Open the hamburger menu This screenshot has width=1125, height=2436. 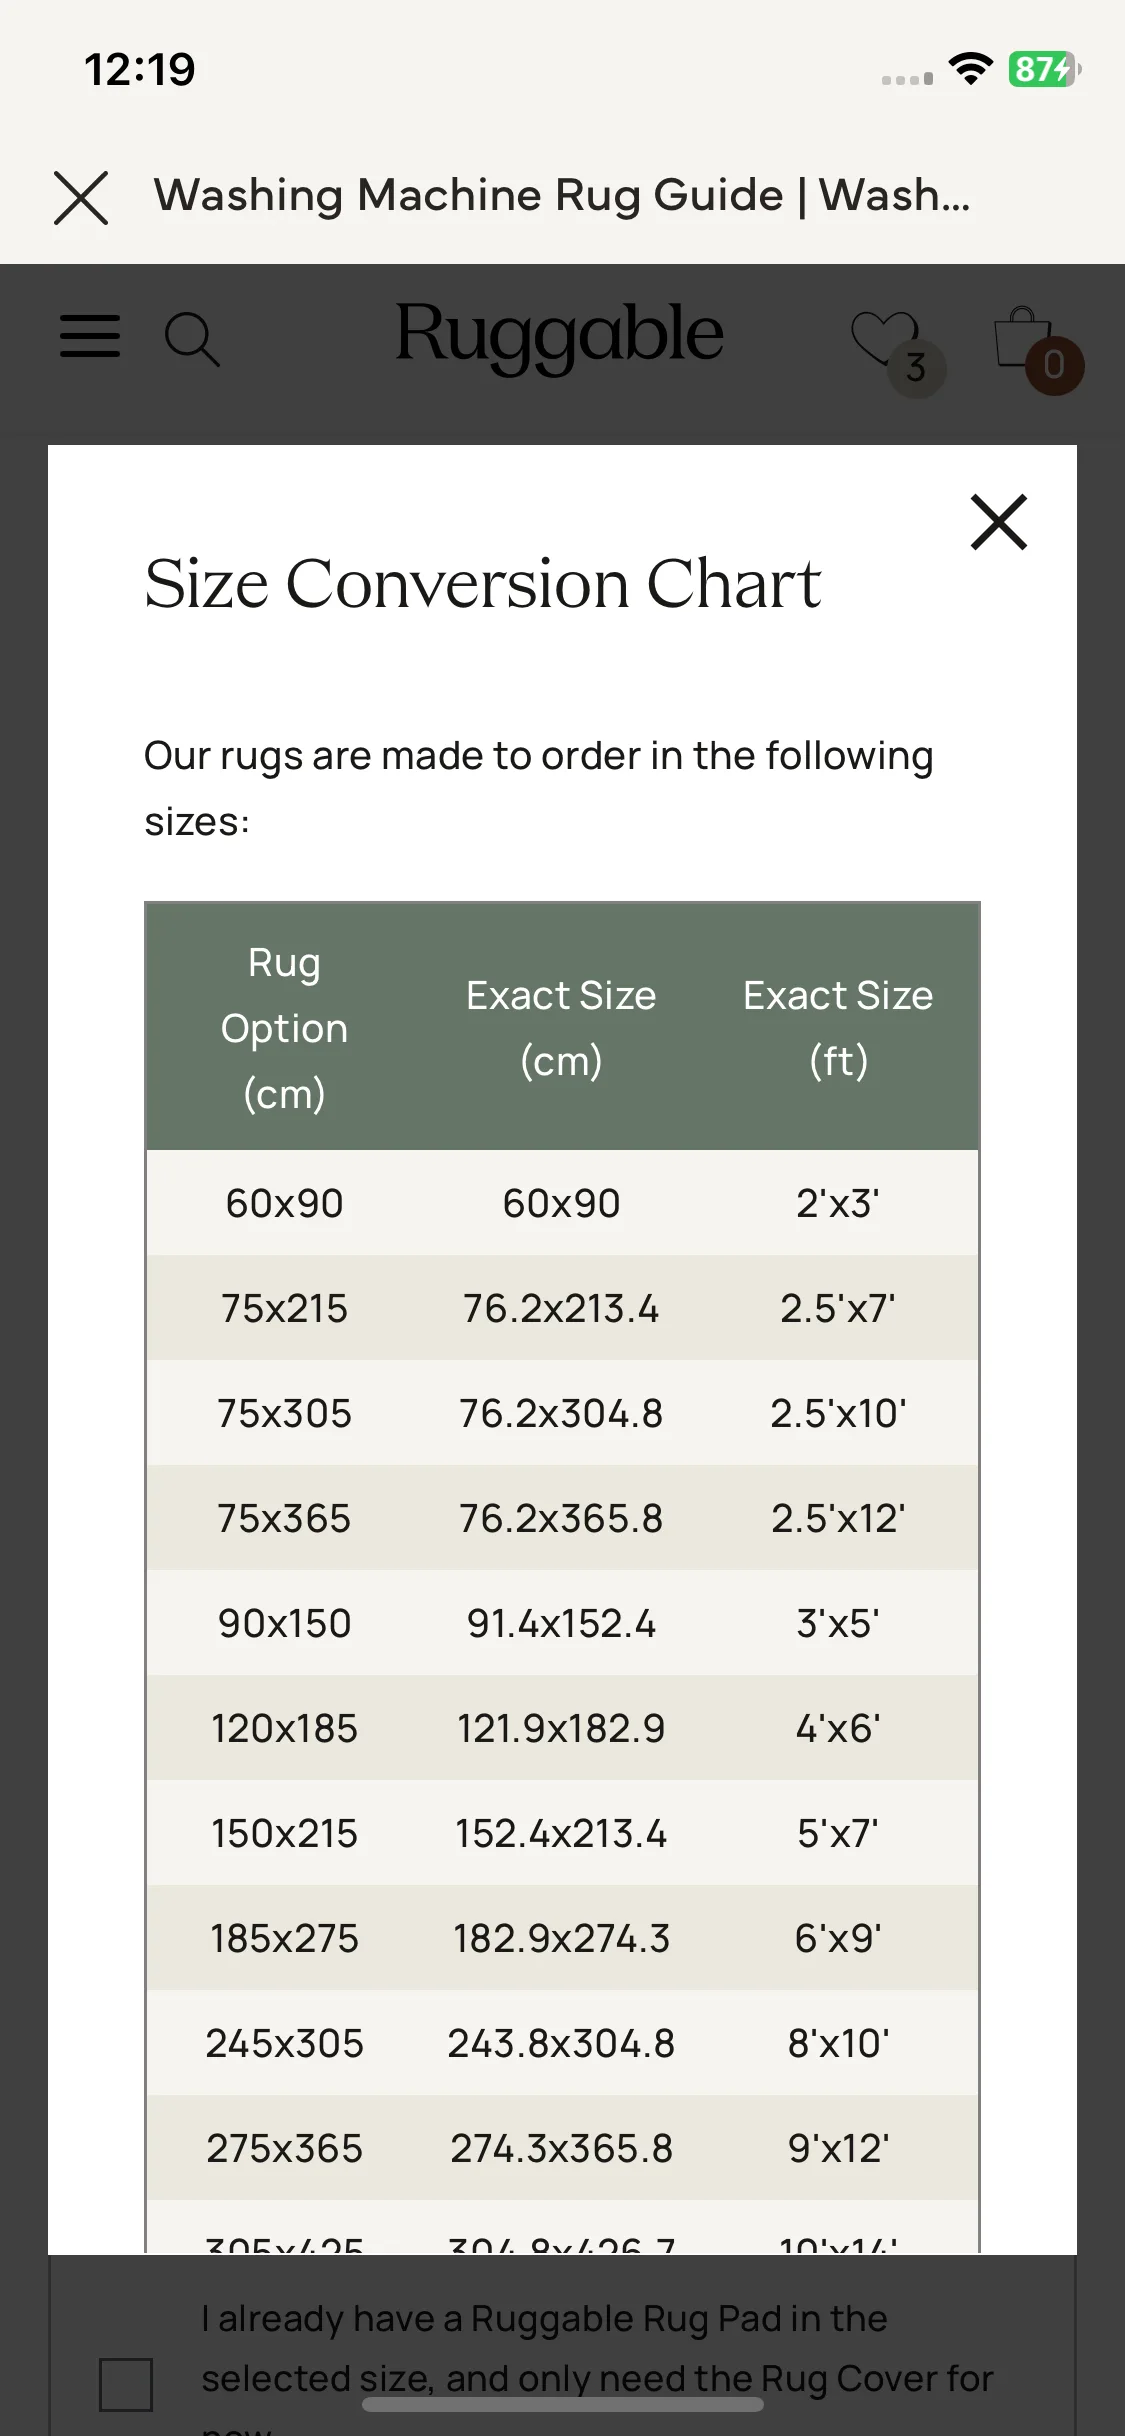(90, 336)
